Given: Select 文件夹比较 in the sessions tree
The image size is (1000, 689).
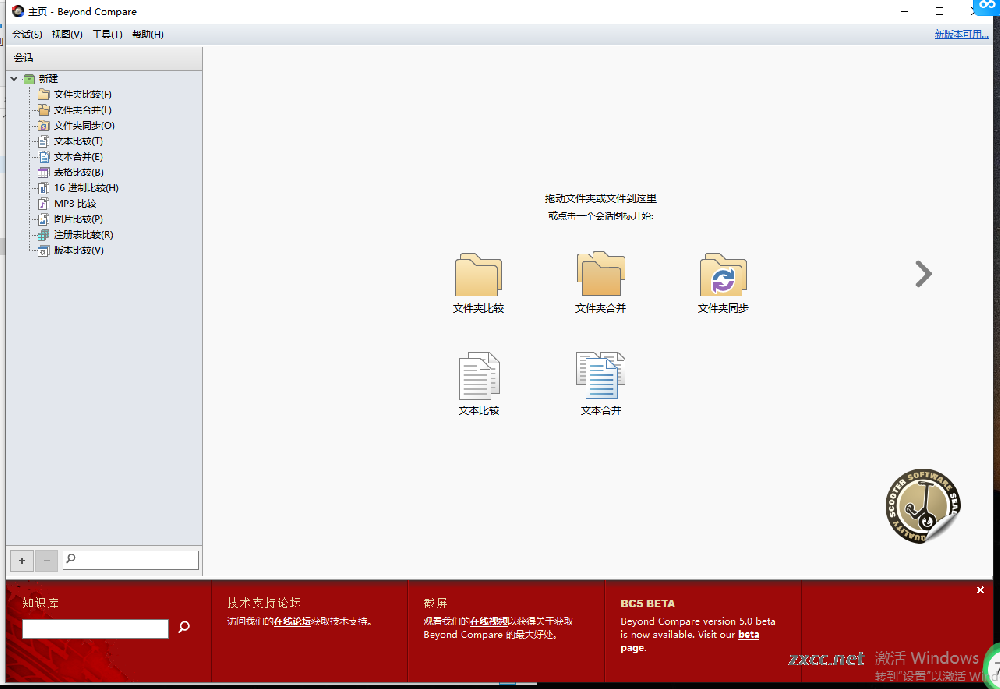Looking at the screenshot, I should pyautogui.click(x=82, y=94).
